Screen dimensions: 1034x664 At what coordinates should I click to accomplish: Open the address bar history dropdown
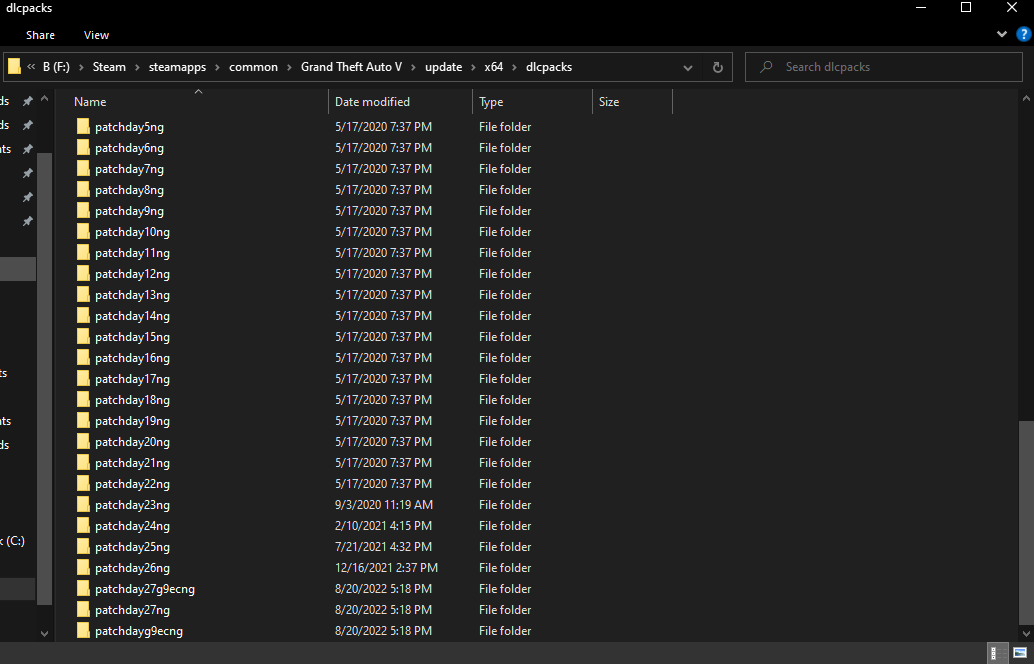pyautogui.click(x=688, y=67)
